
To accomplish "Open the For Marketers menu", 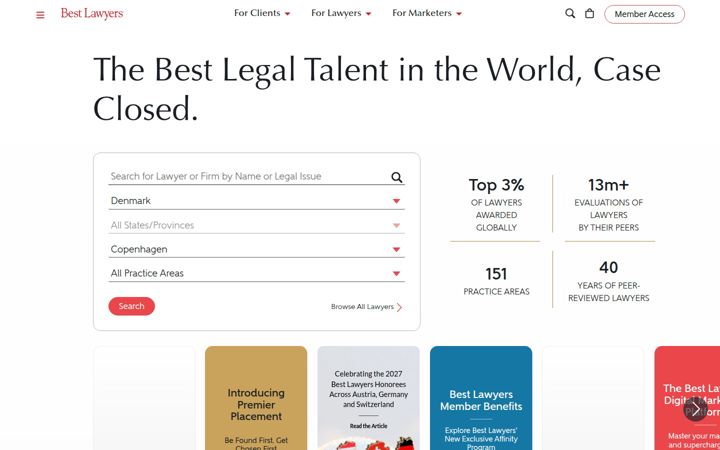I will [x=427, y=13].
